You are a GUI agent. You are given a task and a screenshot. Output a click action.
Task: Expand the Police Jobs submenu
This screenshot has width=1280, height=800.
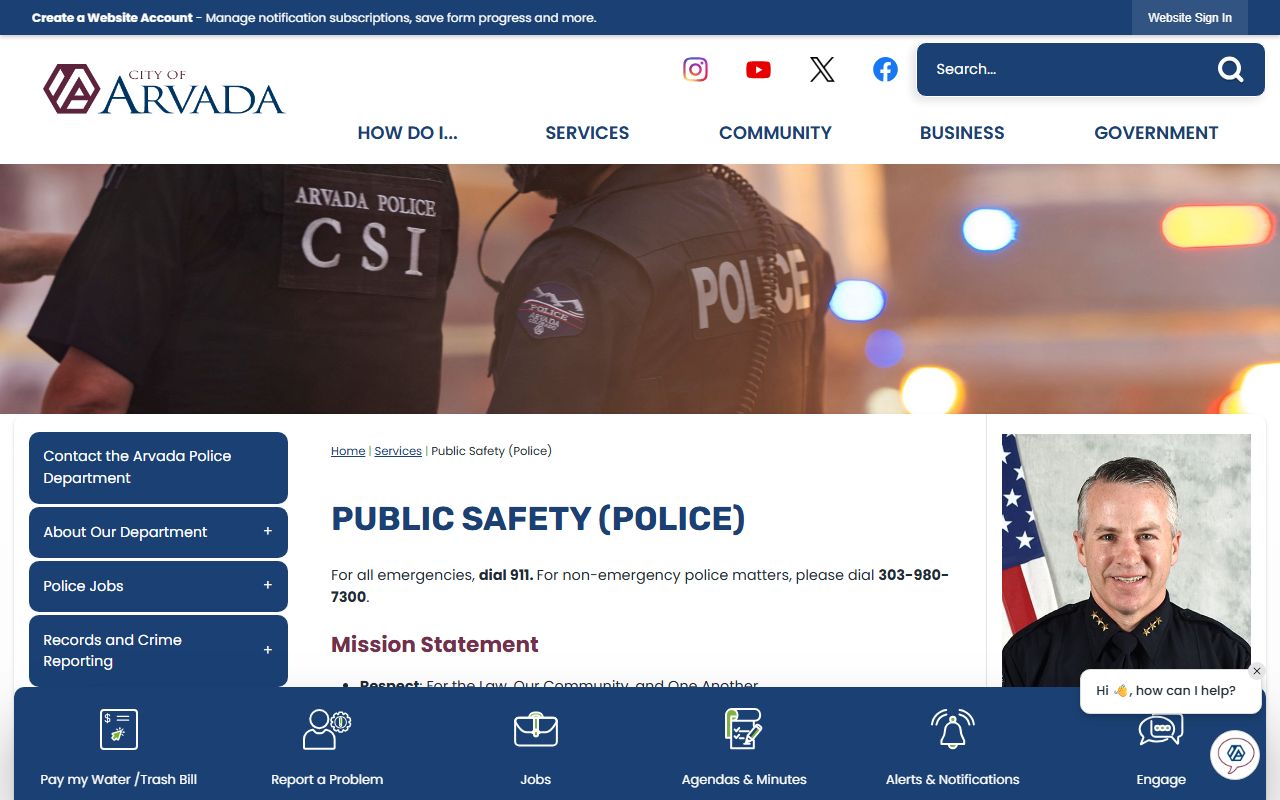pyautogui.click(x=267, y=586)
